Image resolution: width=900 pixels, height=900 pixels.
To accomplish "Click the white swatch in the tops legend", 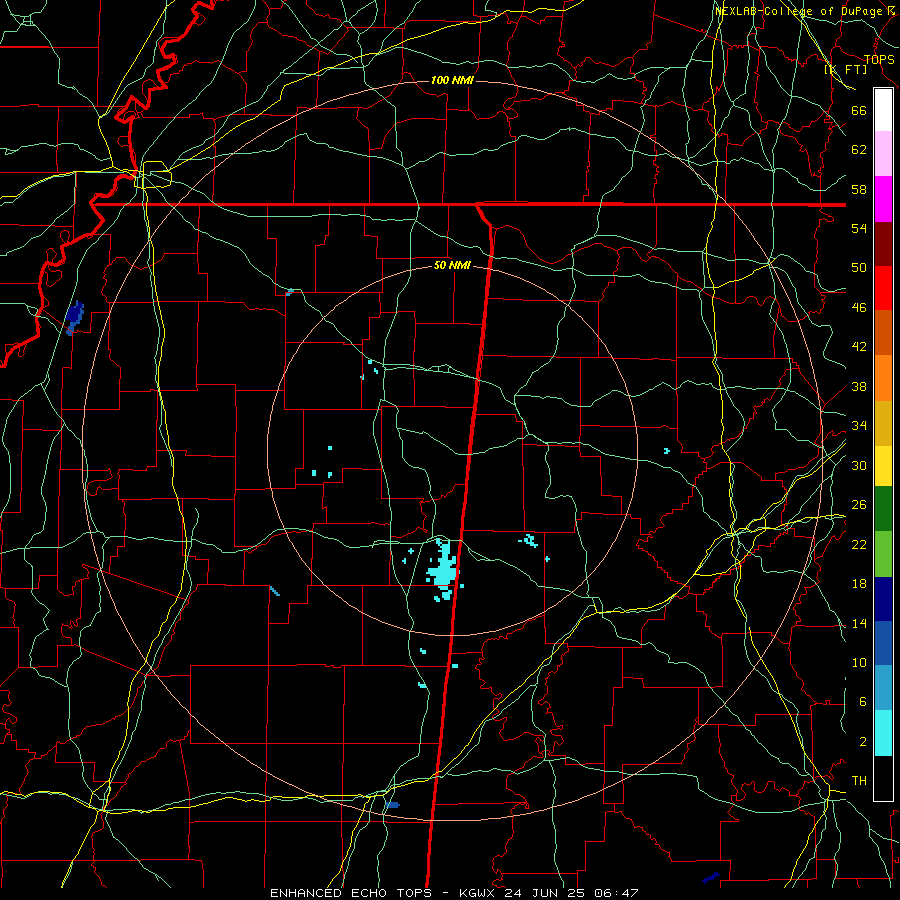I will pos(883,110).
